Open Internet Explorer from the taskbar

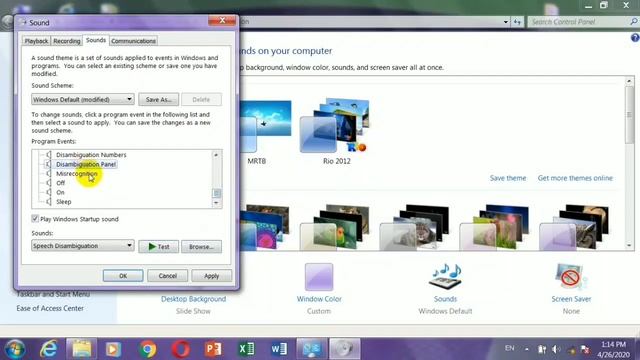[x=49, y=349]
